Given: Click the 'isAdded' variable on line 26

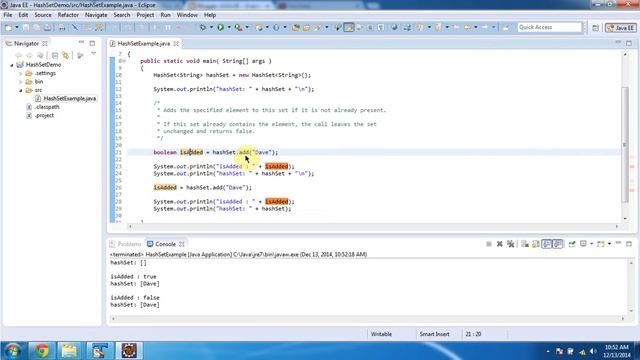Looking at the screenshot, I should (x=165, y=187).
